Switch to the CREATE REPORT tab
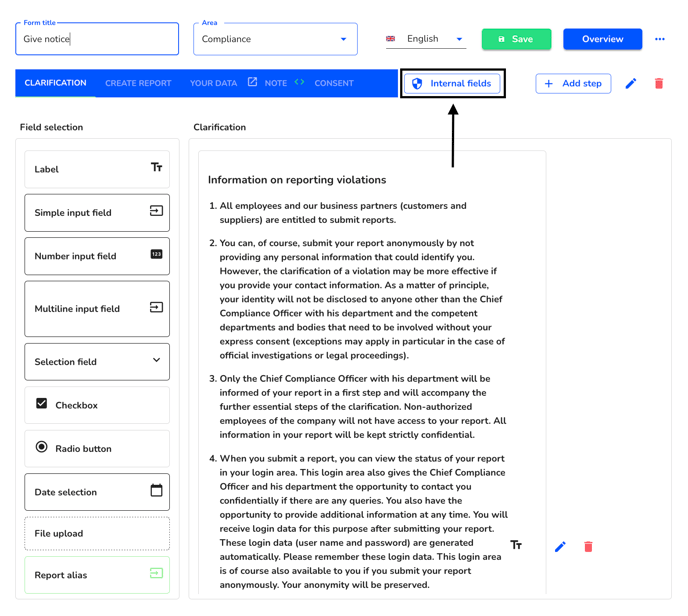688x616 pixels. pyautogui.click(x=138, y=83)
